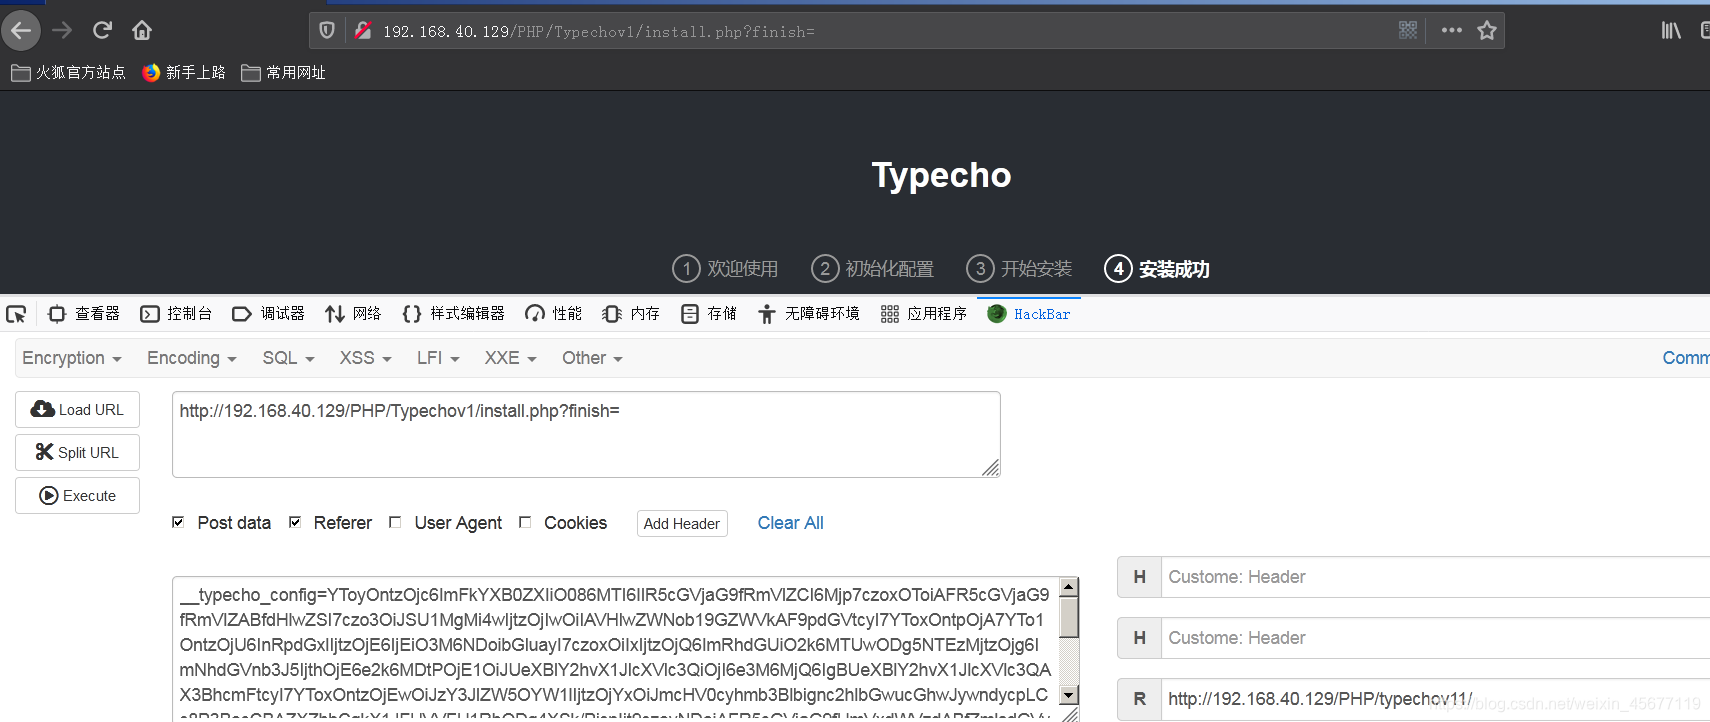This screenshot has height=722, width=1710.
Task: Open the 存储 storage panel
Action: tap(708, 314)
